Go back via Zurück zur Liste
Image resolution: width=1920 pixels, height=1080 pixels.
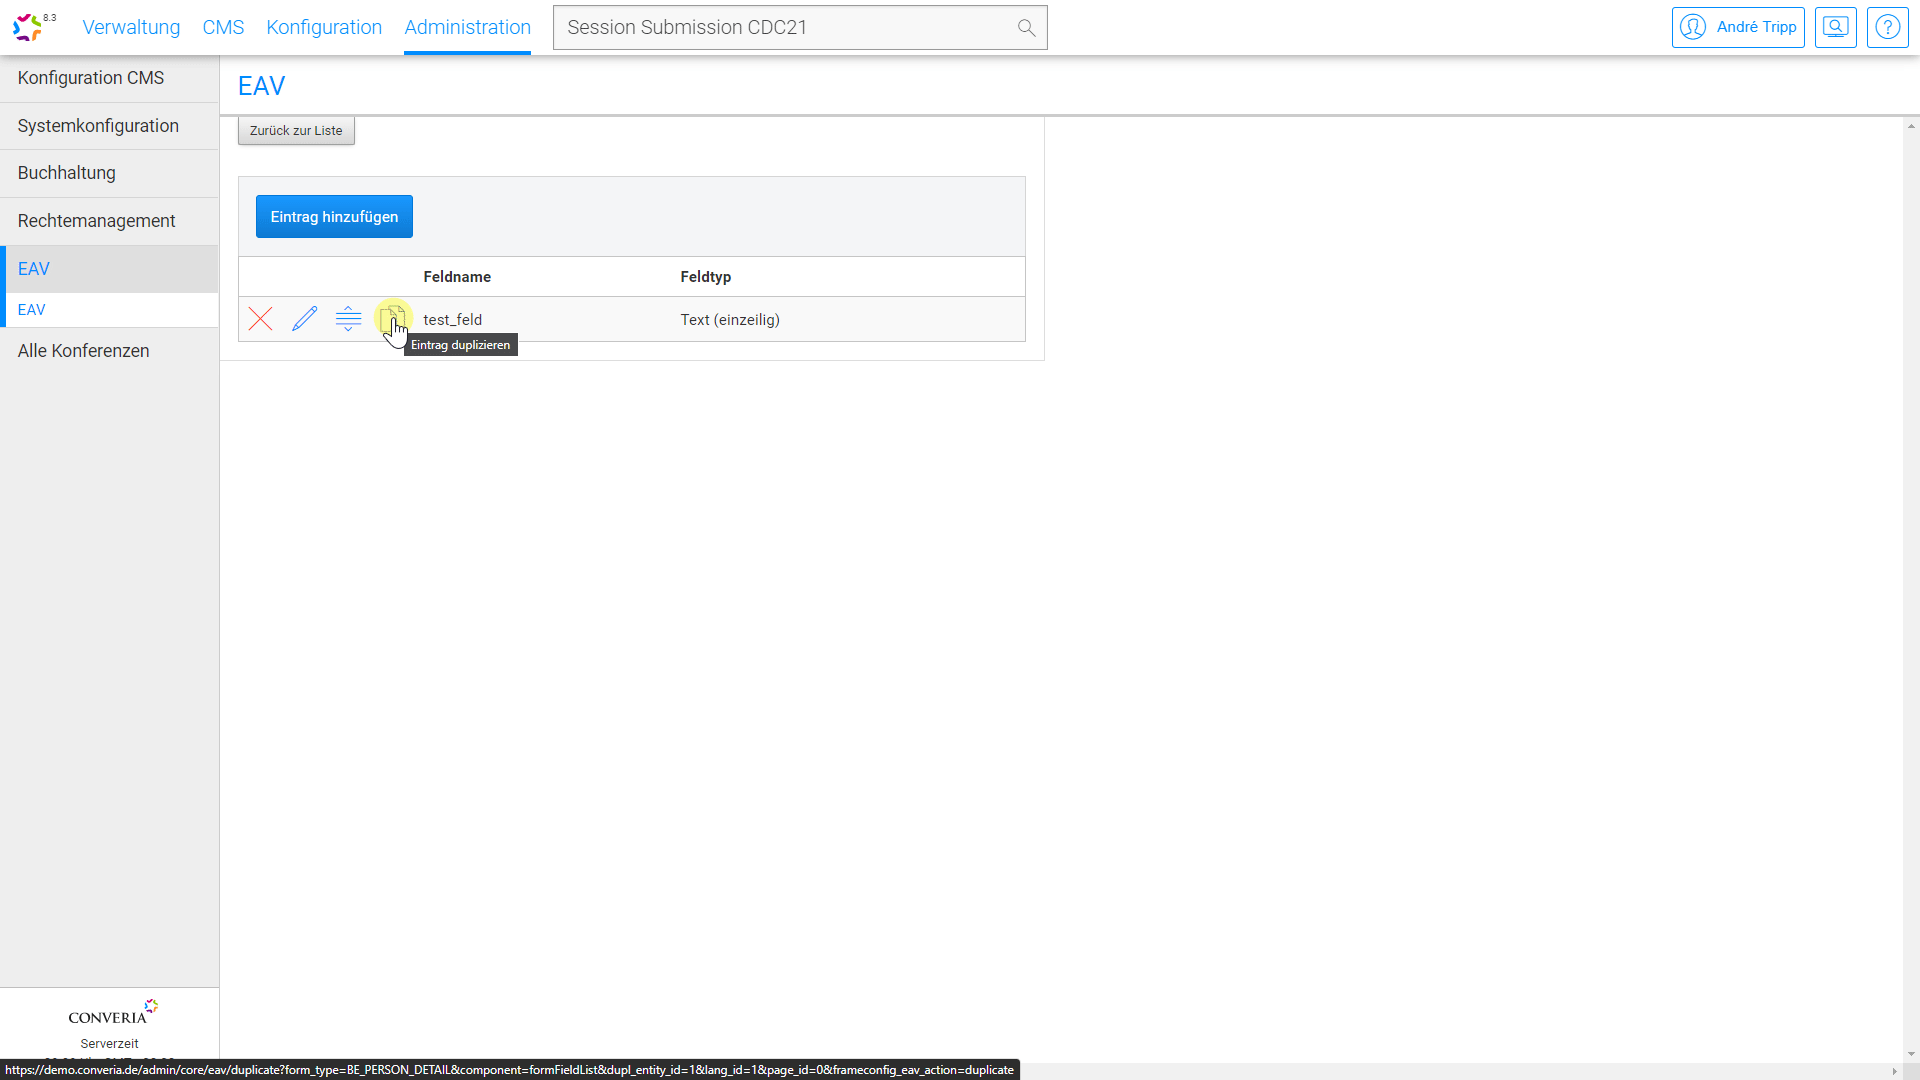(296, 131)
